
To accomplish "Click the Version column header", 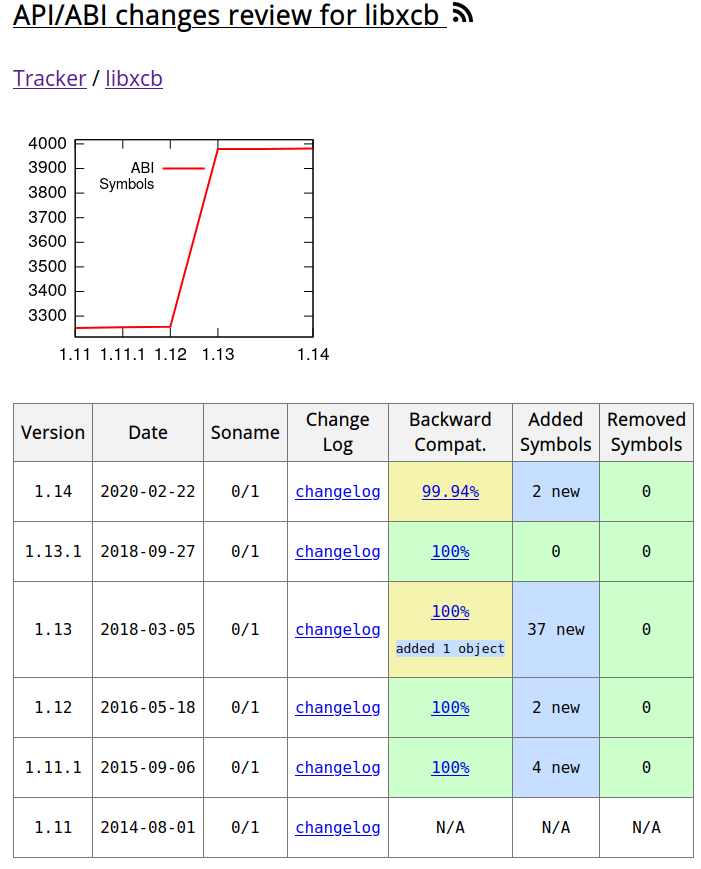I will 53,432.
